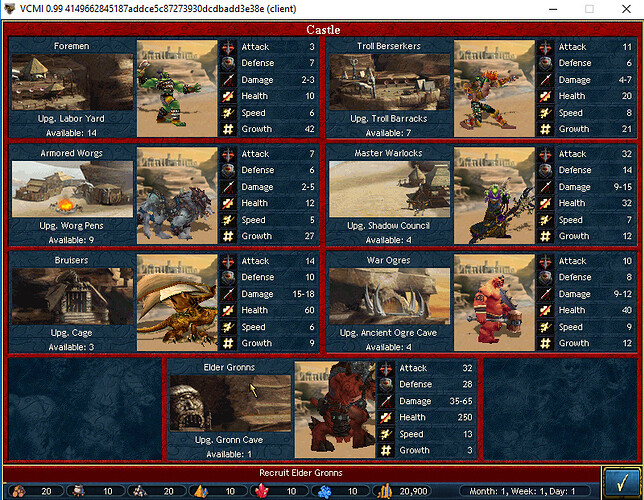Click the Troll Berserkers Speed icon

(545, 113)
